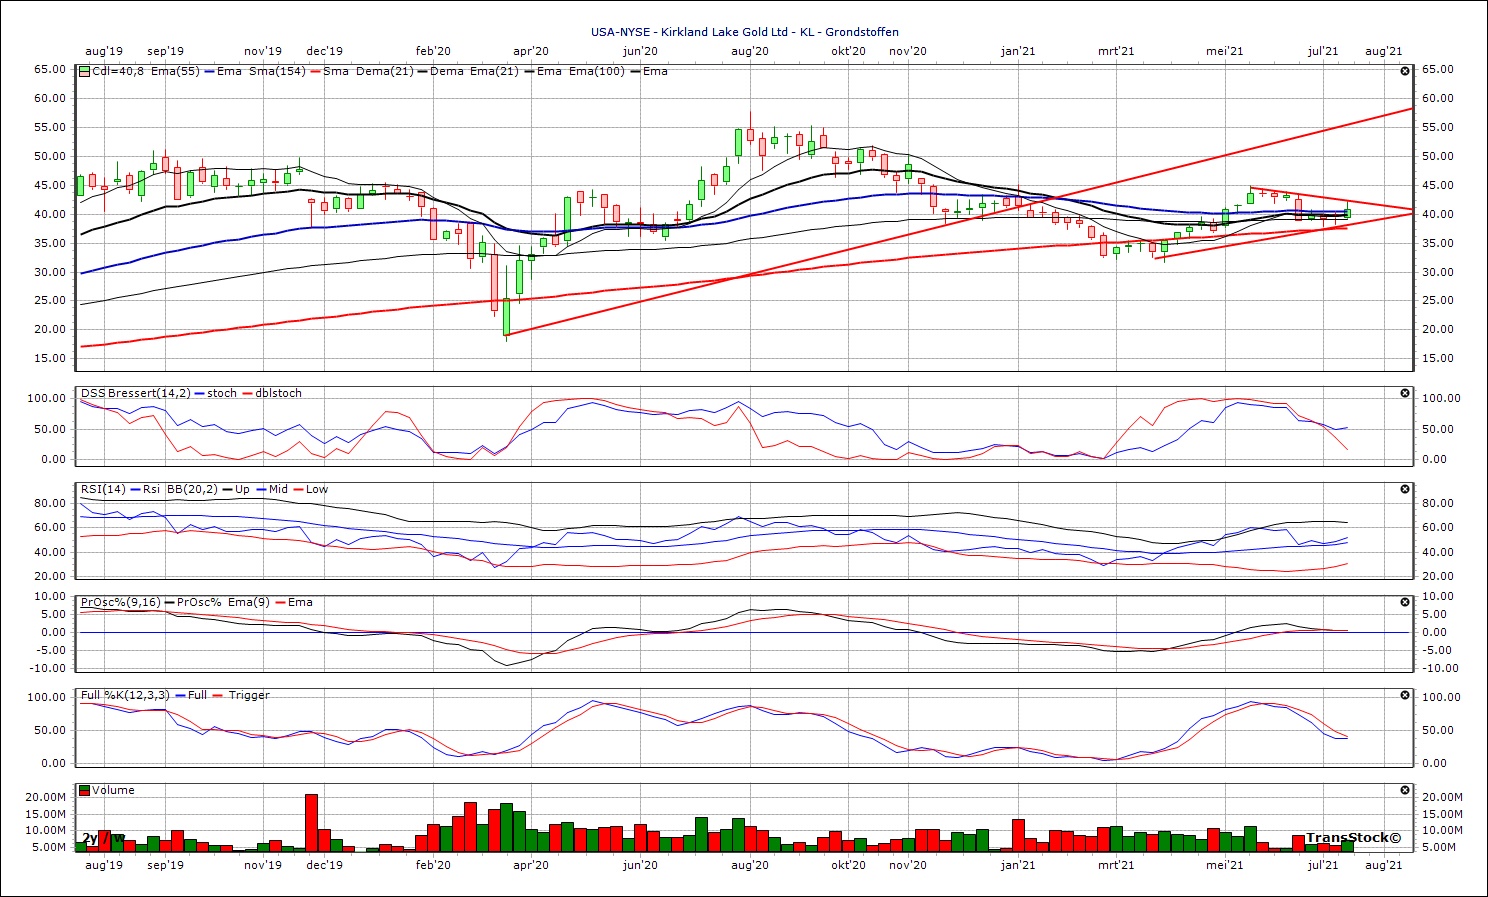This screenshot has width=1488, height=897.
Task: Click the TransStock© credit text
Action: [1353, 838]
